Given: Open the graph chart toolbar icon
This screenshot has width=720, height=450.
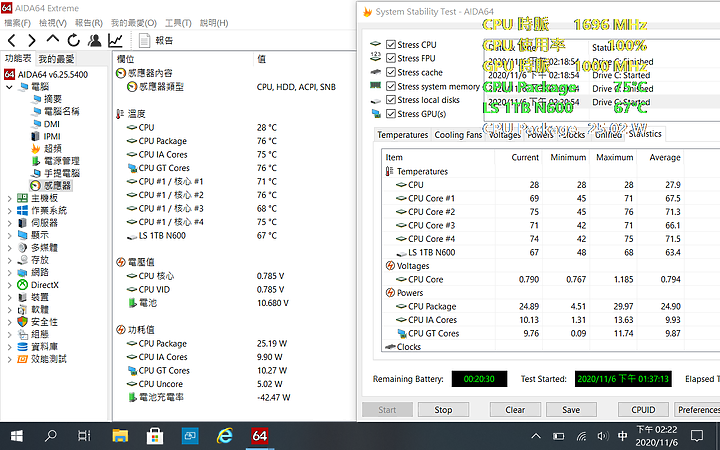Looking at the screenshot, I should 115,40.
